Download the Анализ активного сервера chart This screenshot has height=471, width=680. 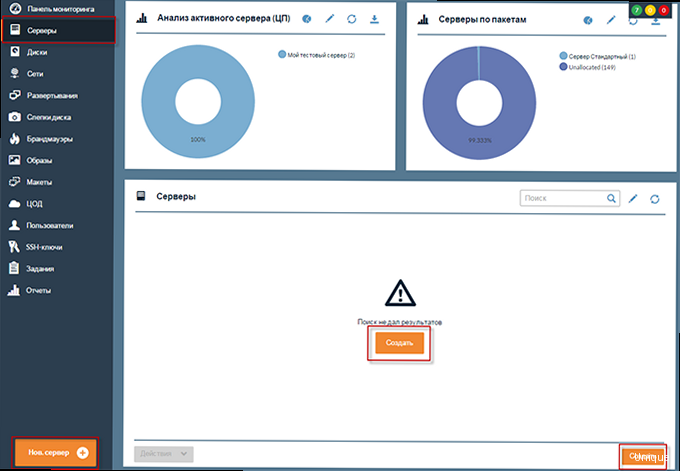(x=374, y=19)
